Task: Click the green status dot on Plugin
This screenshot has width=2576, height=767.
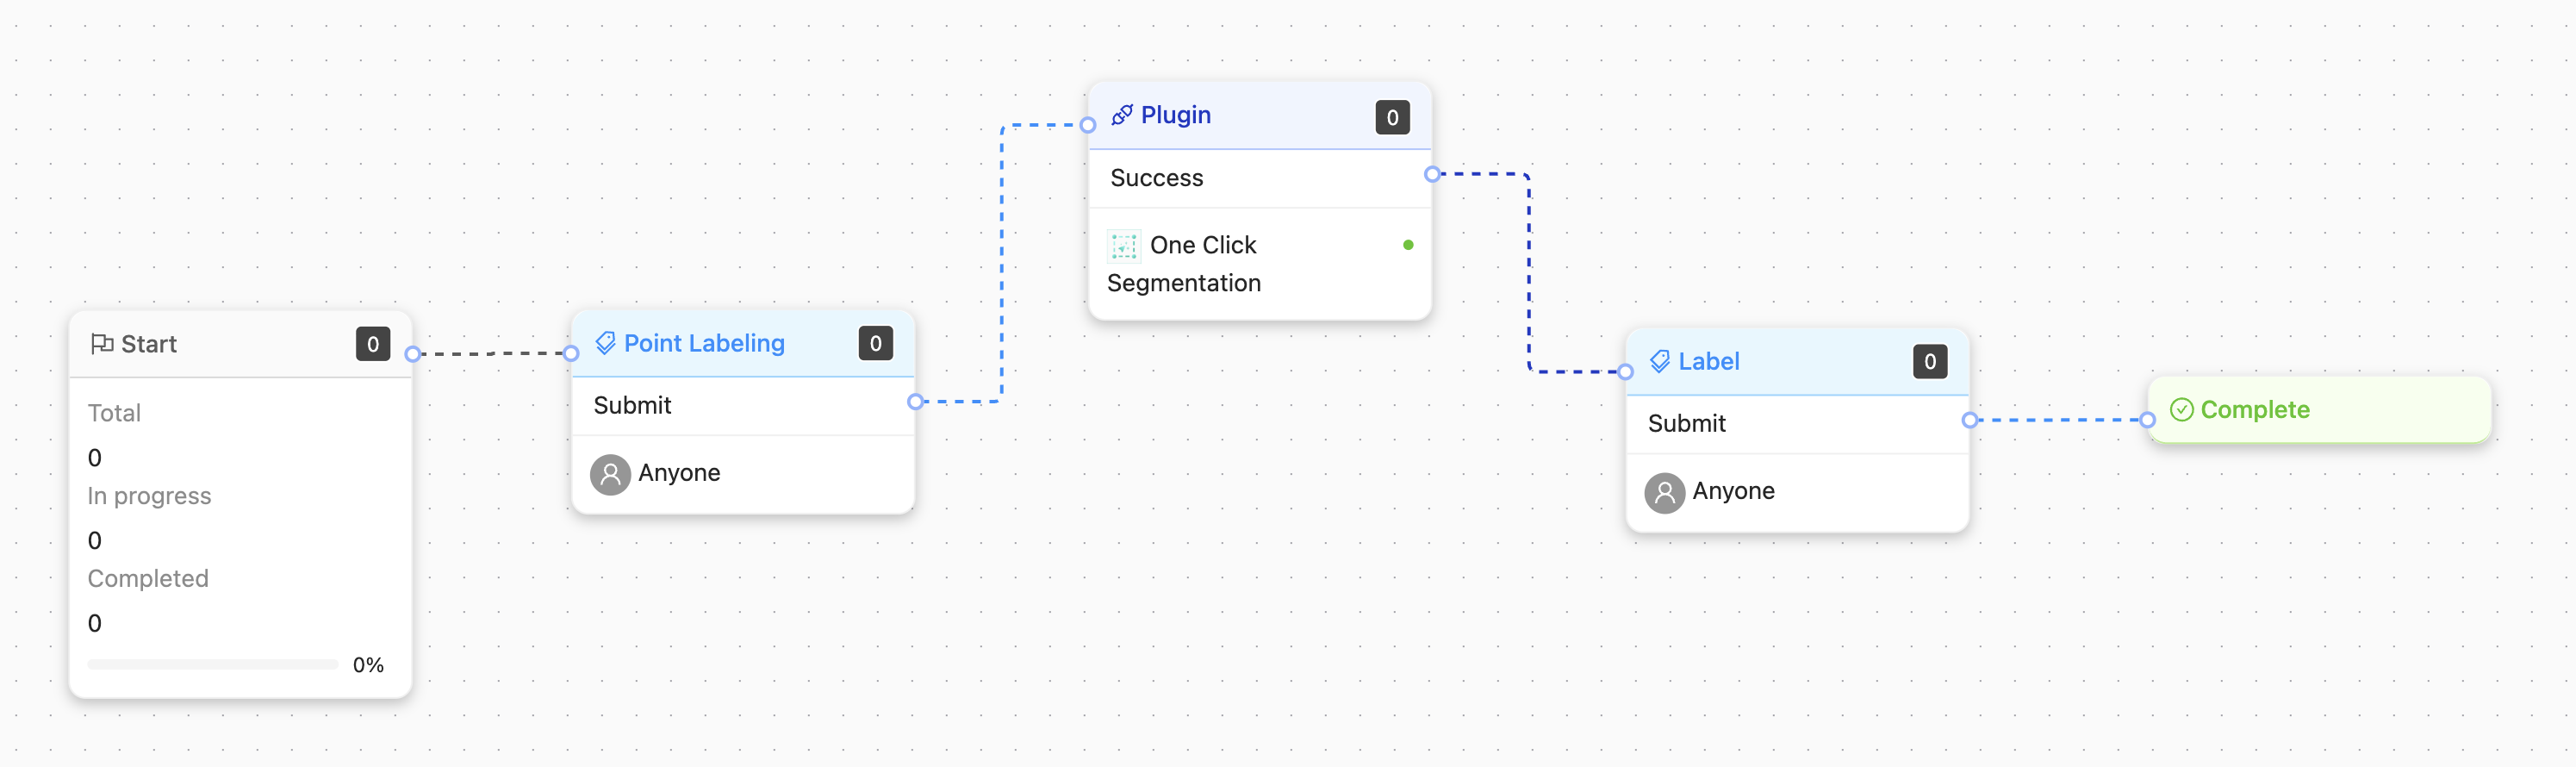Action: click(x=1407, y=245)
